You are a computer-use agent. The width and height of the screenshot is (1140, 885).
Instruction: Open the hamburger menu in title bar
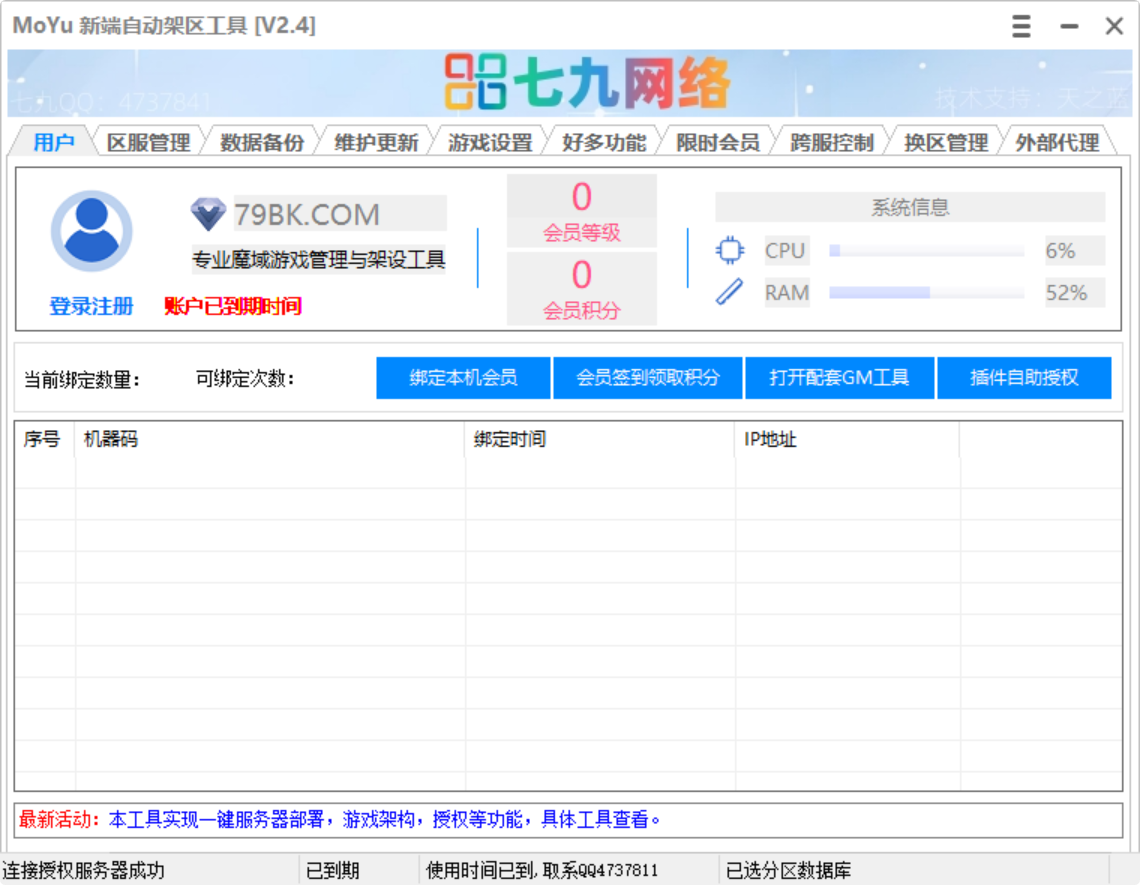pos(1021,26)
